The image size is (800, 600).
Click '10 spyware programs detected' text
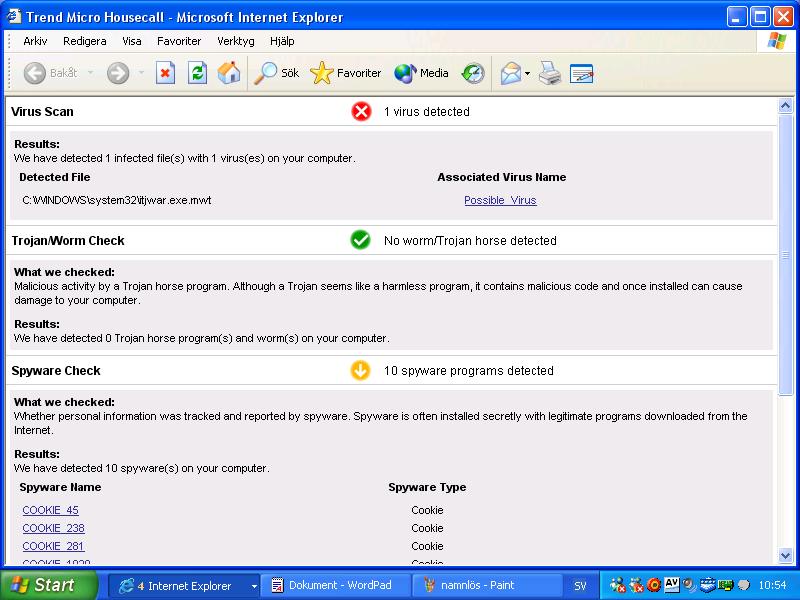tap(468, 371)
